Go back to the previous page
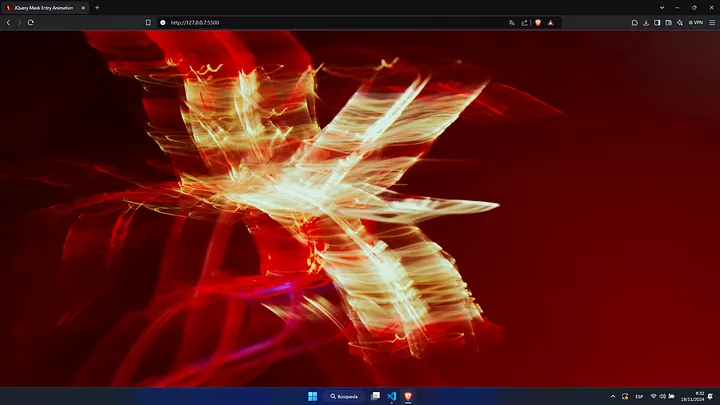The image size is (720, 405). click(8, 22)
